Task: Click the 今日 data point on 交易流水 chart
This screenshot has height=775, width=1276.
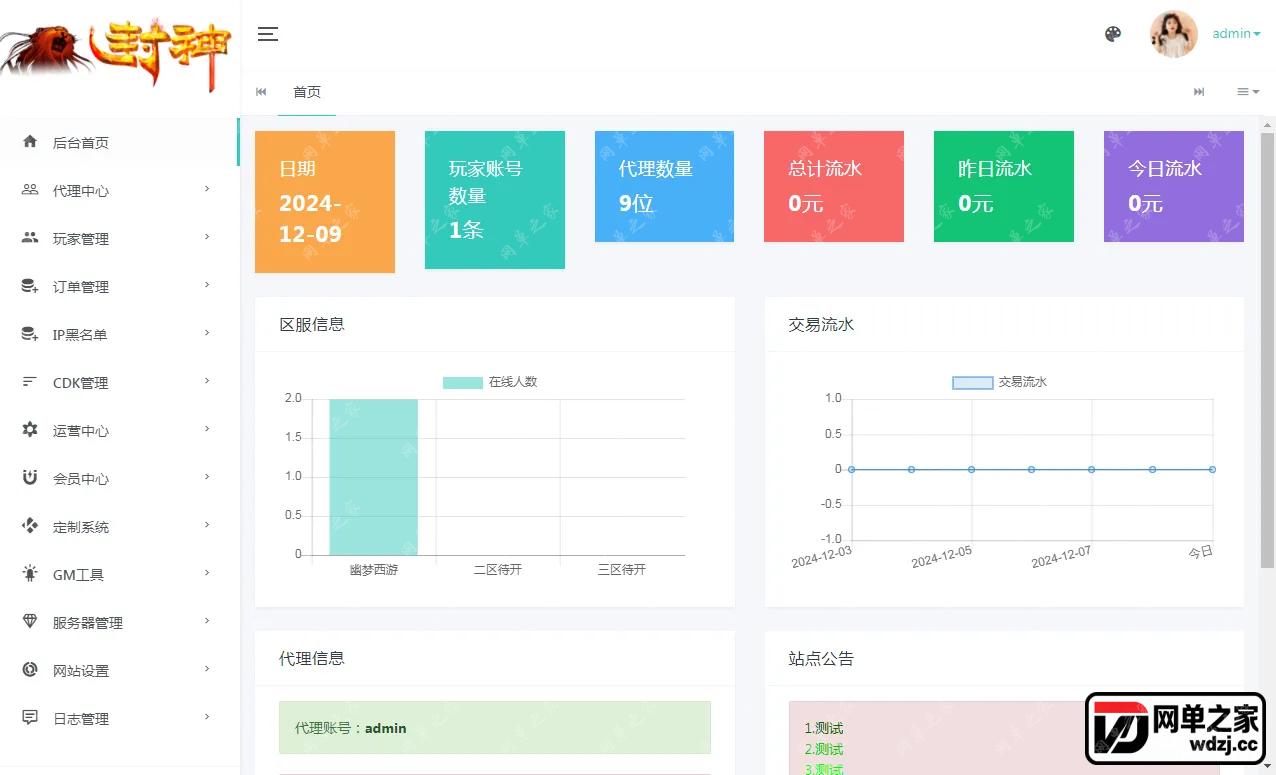Action: (x=1212, y=469)
